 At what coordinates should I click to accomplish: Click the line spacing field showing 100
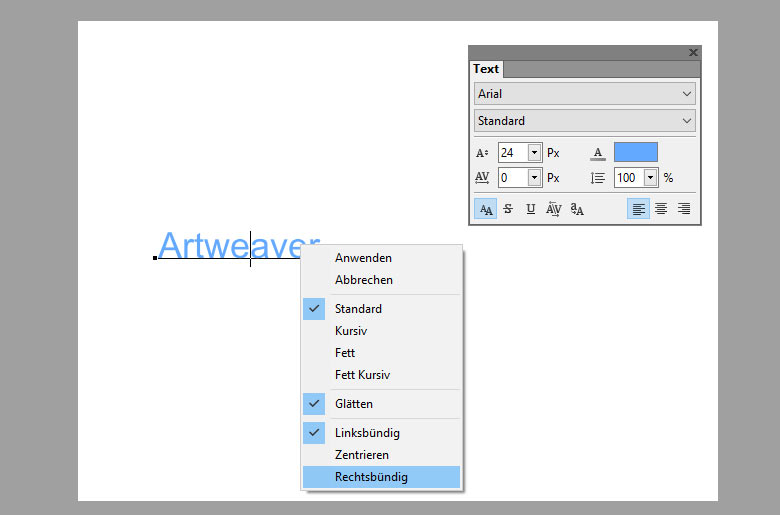point(629,178)
